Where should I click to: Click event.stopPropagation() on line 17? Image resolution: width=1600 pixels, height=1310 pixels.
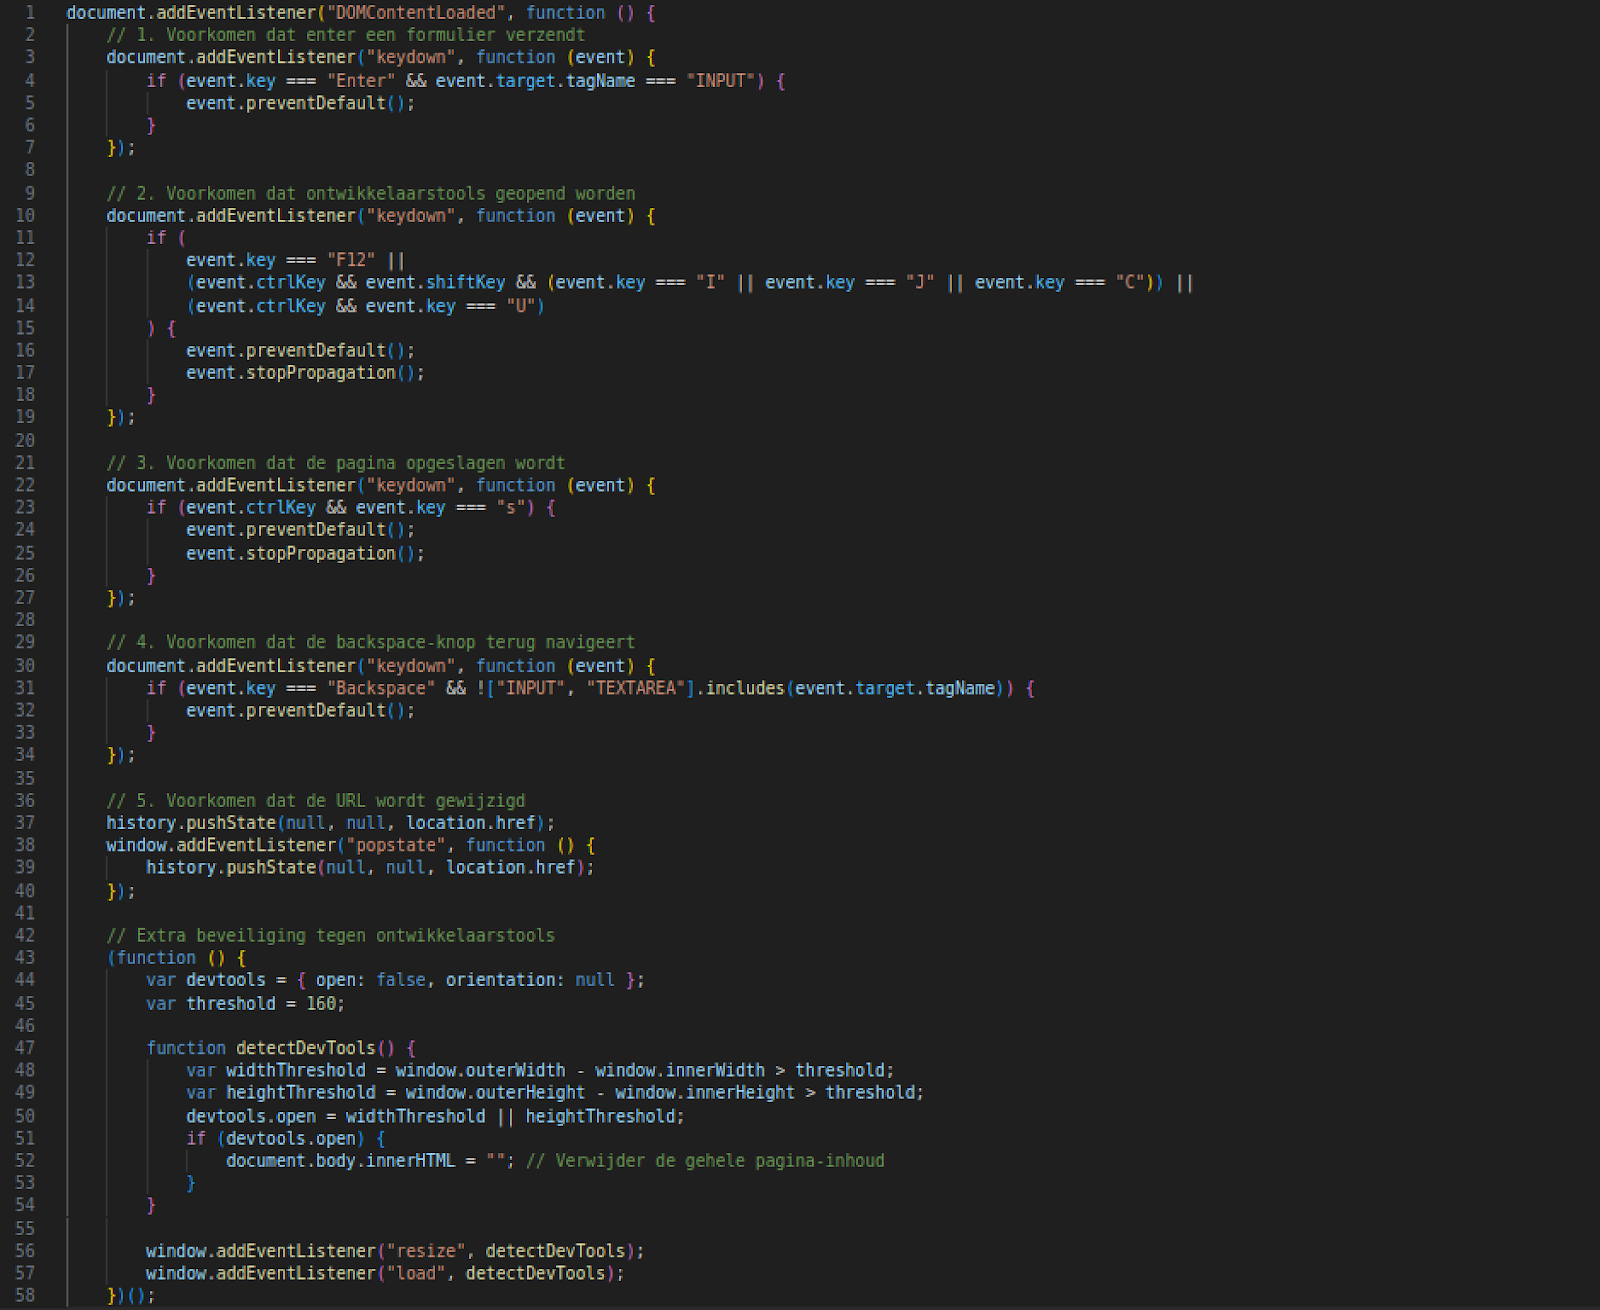click(304, 372)
